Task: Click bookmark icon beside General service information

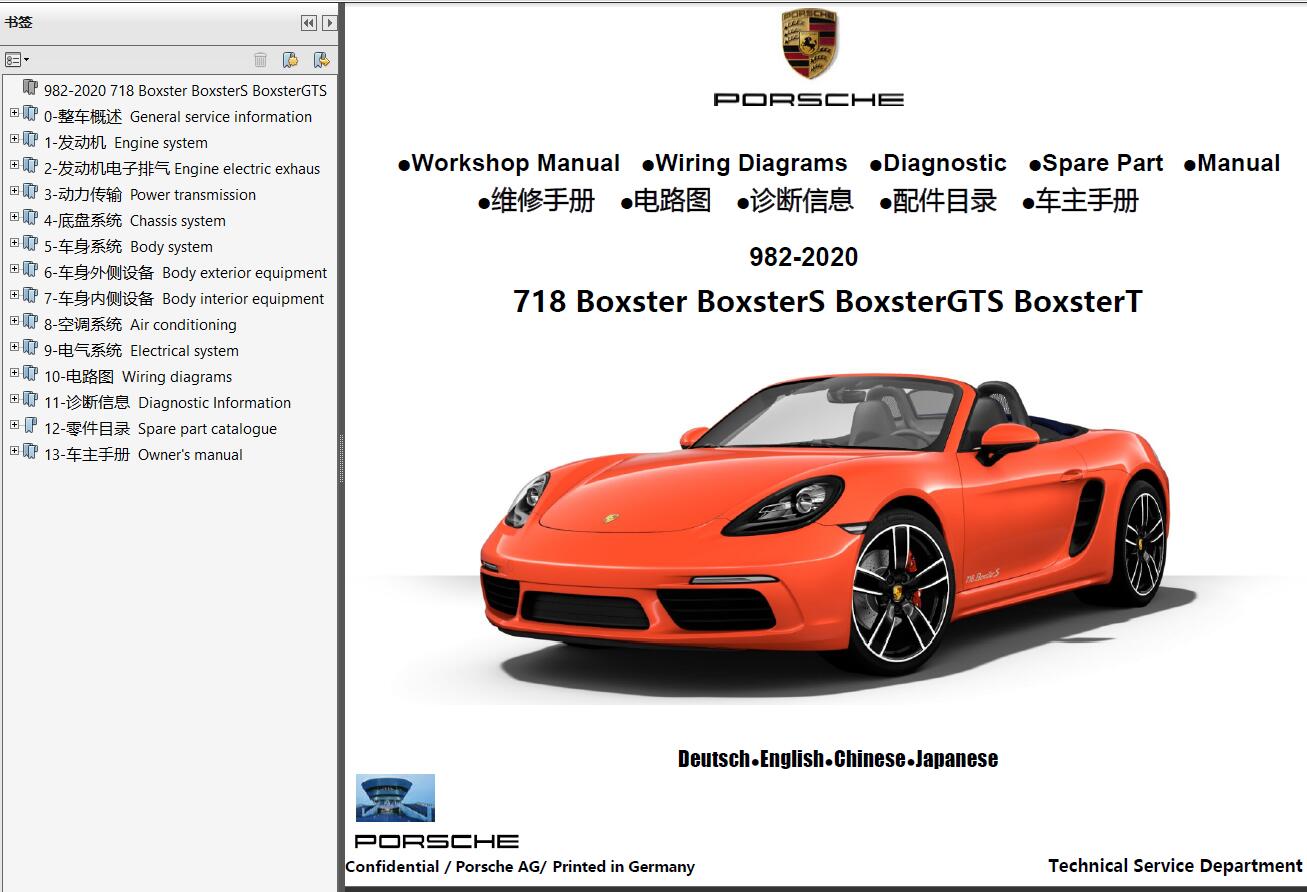Action: click(x=30, y=114)
